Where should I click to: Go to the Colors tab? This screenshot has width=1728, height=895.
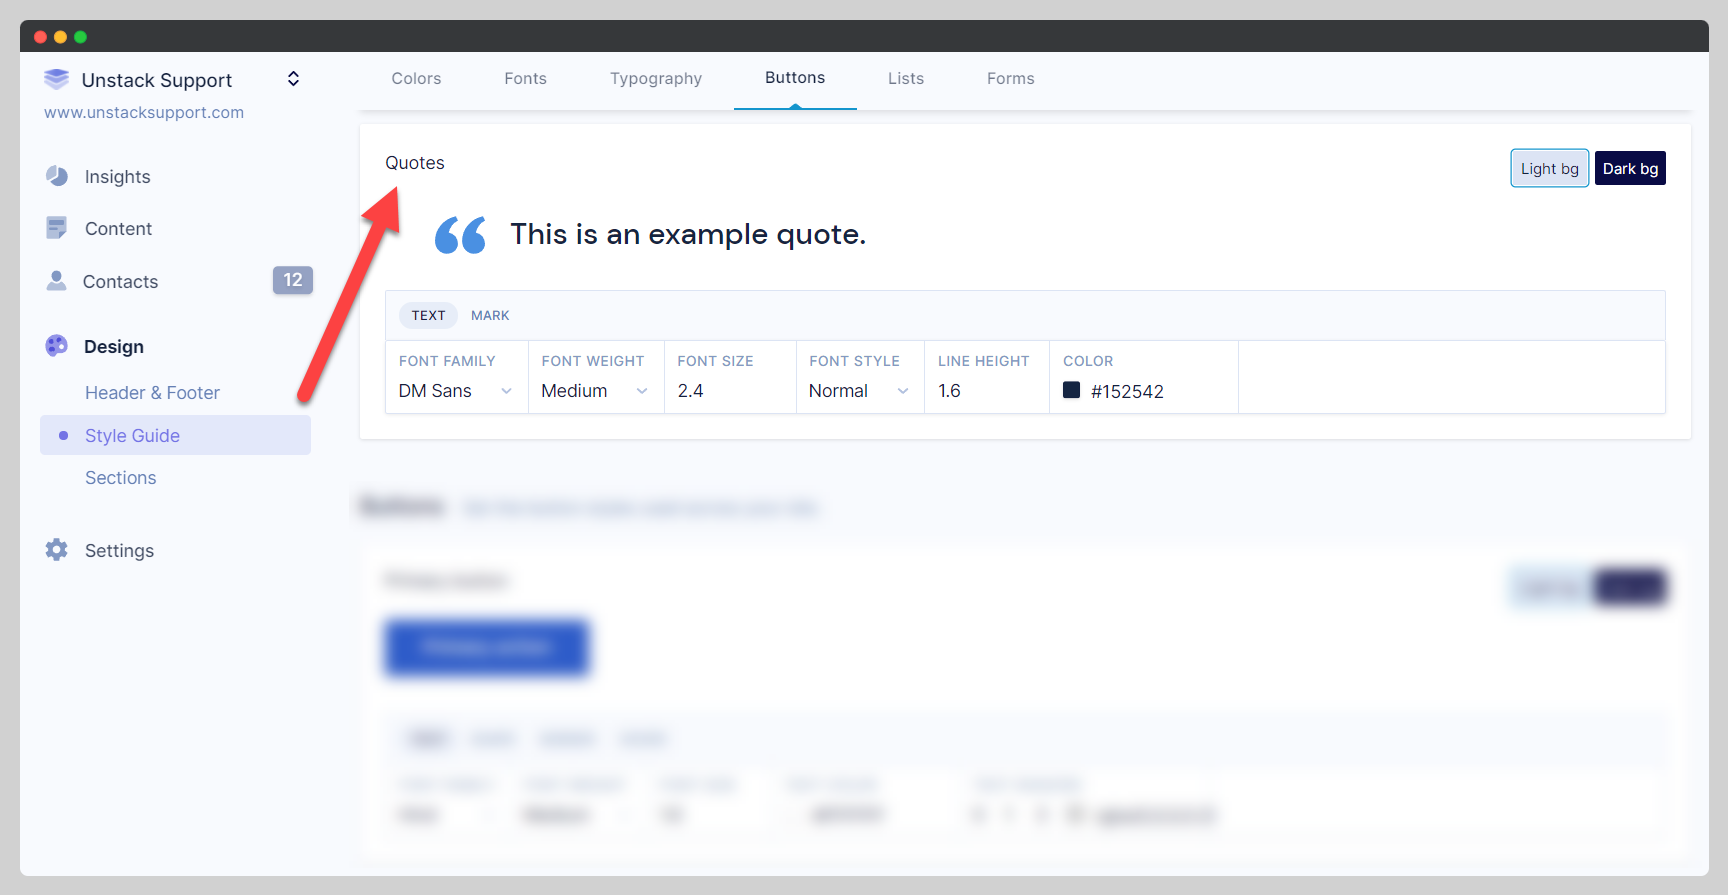(x=416, y=79)
